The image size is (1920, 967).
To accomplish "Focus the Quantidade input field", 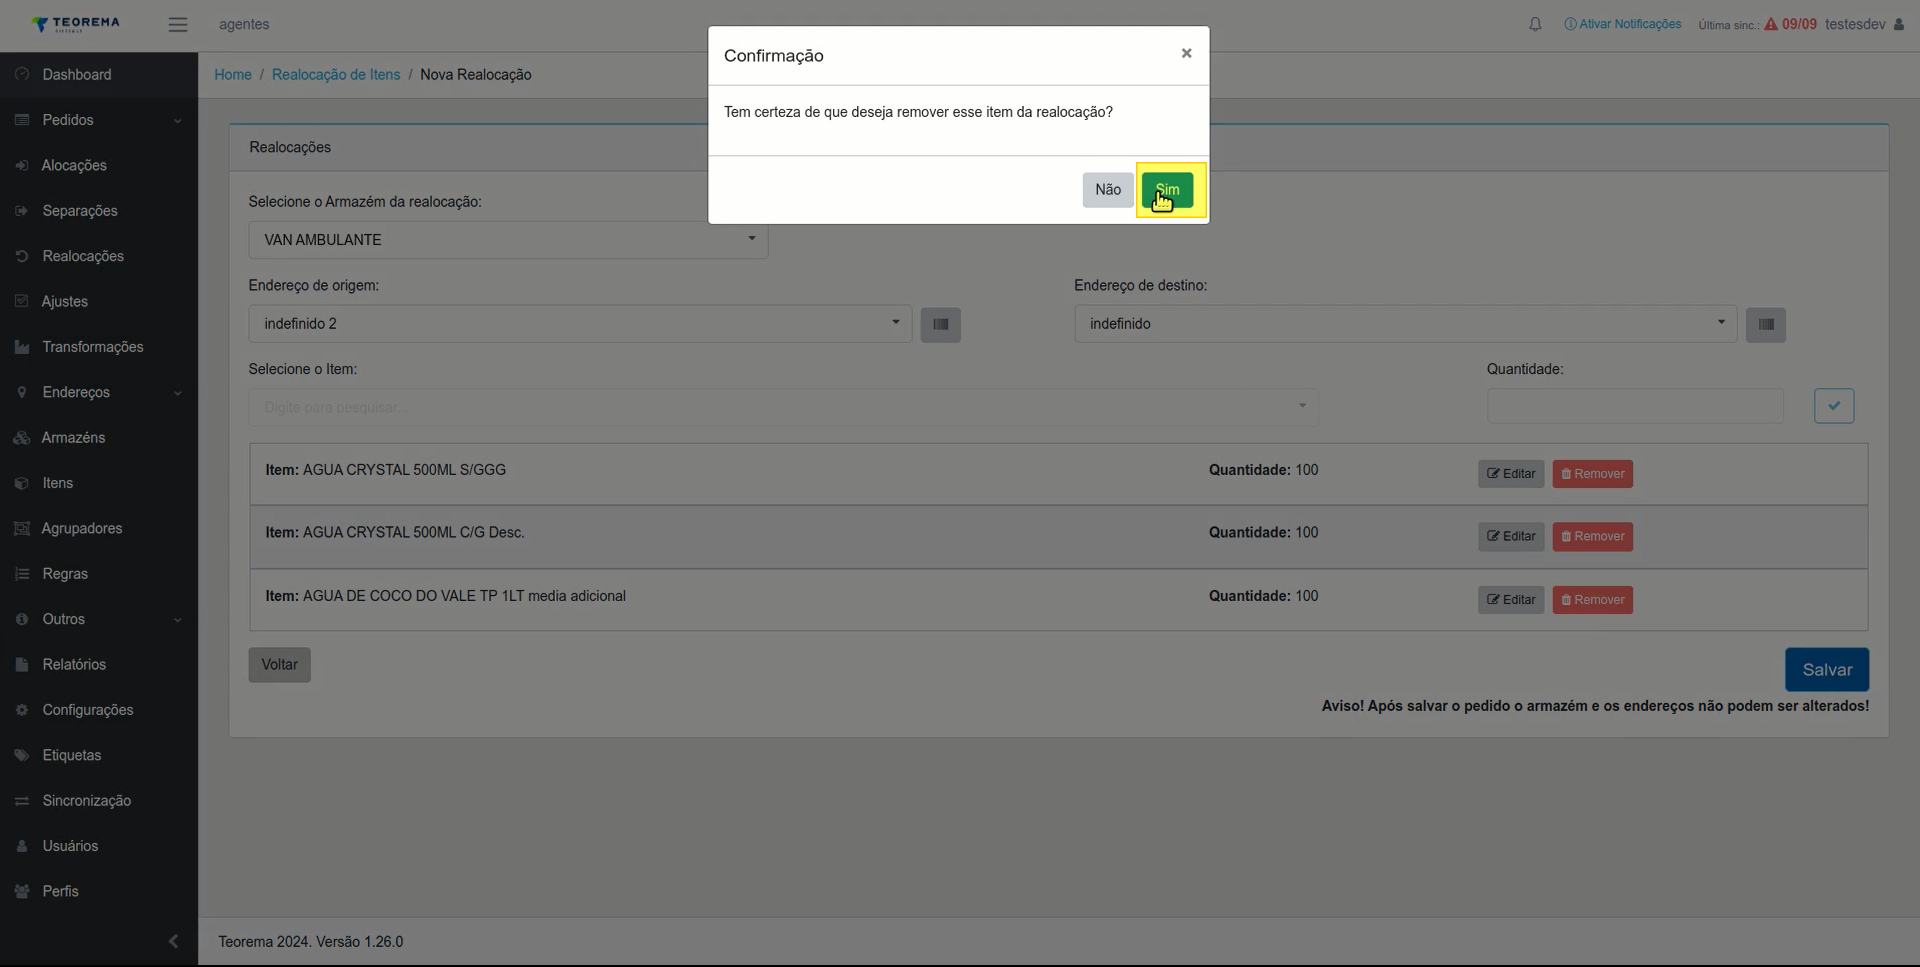I will tap(1635, 407).
